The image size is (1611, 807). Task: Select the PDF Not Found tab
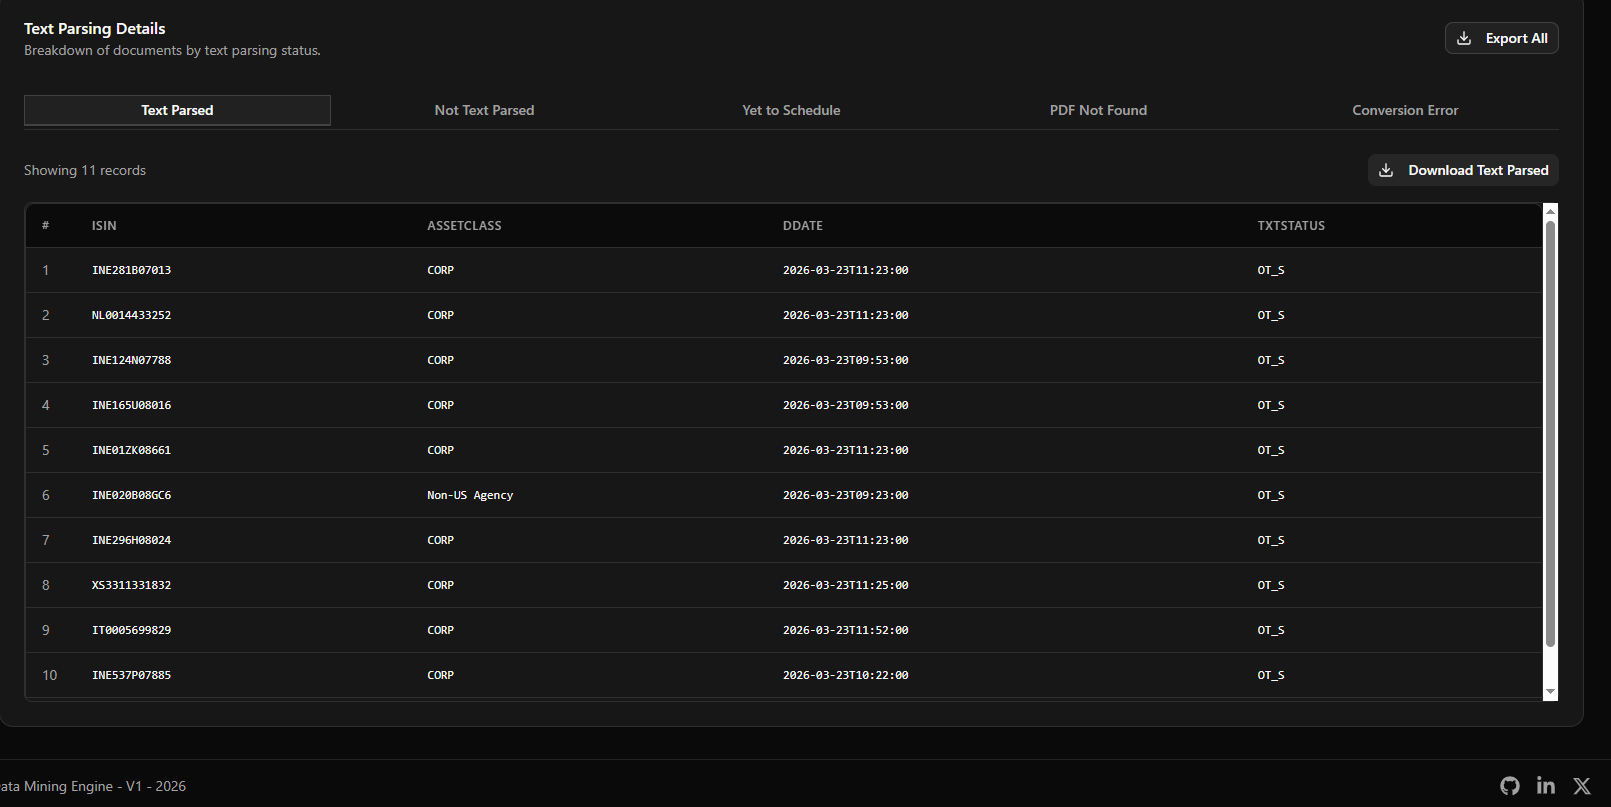[x=1098, y=110]
